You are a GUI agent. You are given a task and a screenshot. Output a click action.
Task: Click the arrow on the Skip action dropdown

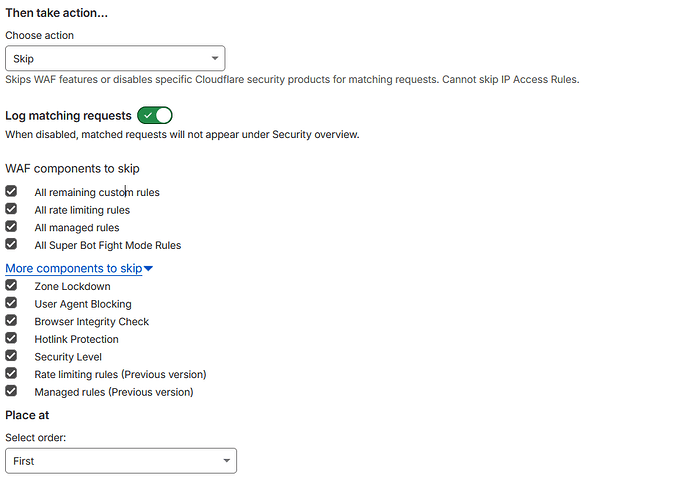[215, 59]
